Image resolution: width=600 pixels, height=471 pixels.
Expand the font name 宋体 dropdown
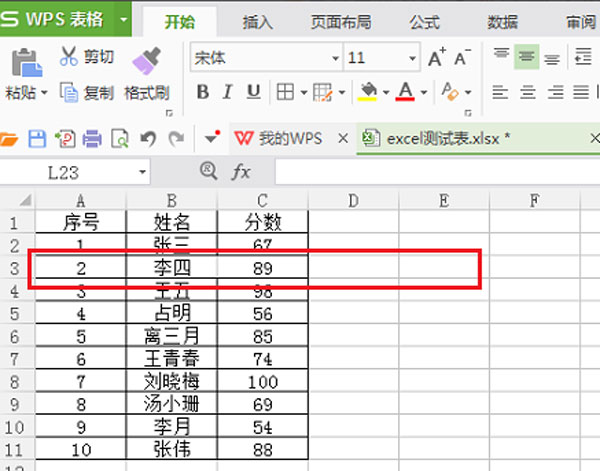tap(335, 58)
